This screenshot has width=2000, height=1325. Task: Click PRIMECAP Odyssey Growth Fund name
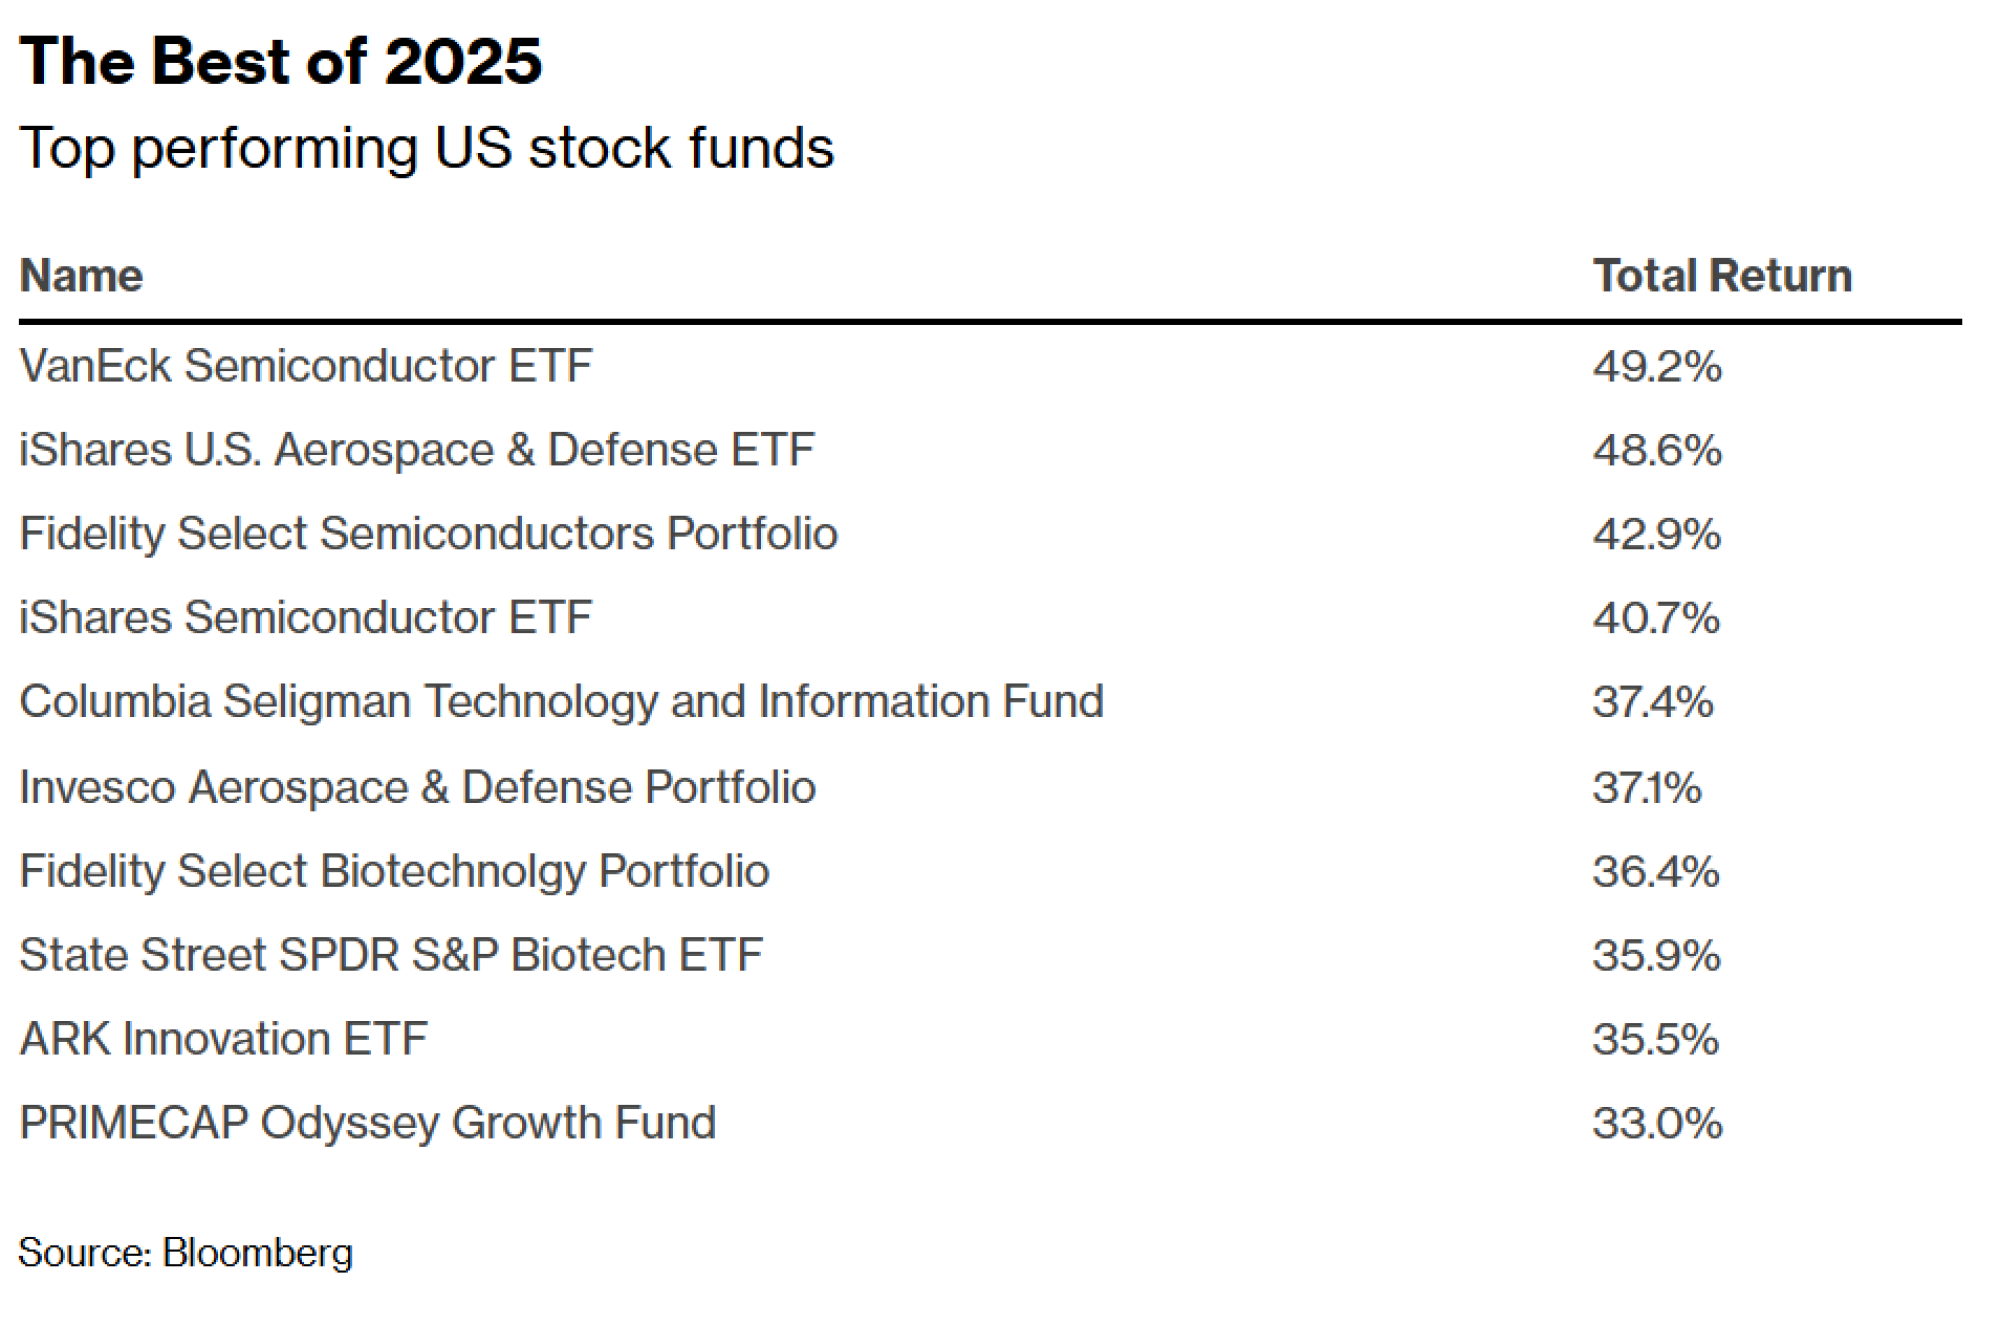(x=367, y=1123)
